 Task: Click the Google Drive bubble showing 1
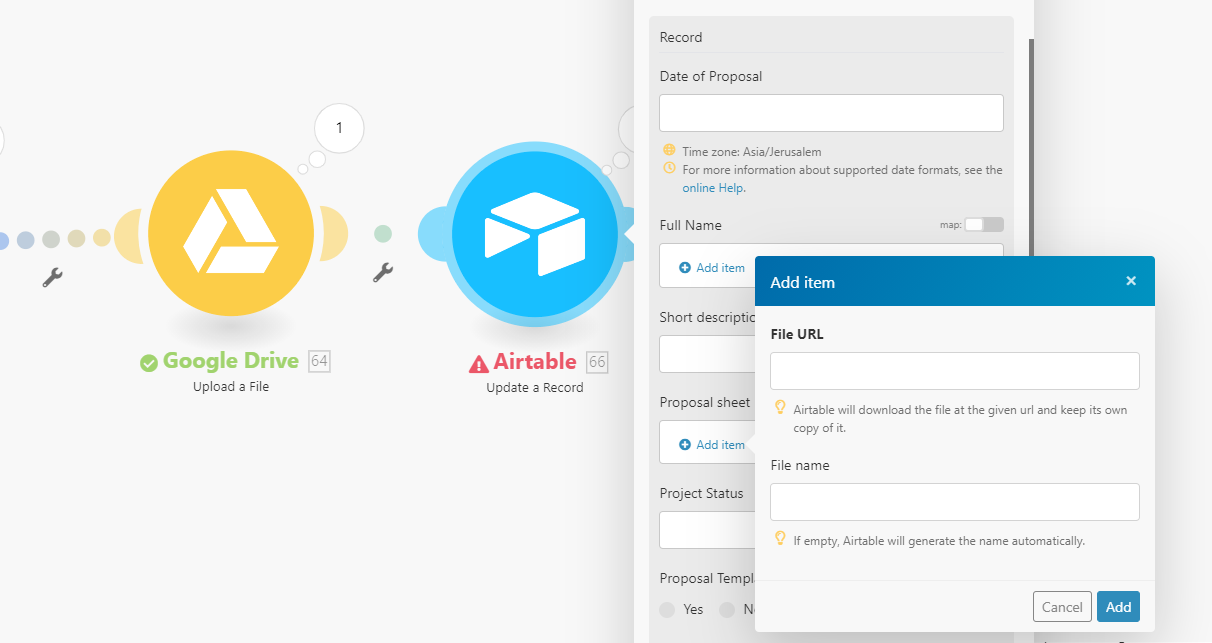(339, 128)
